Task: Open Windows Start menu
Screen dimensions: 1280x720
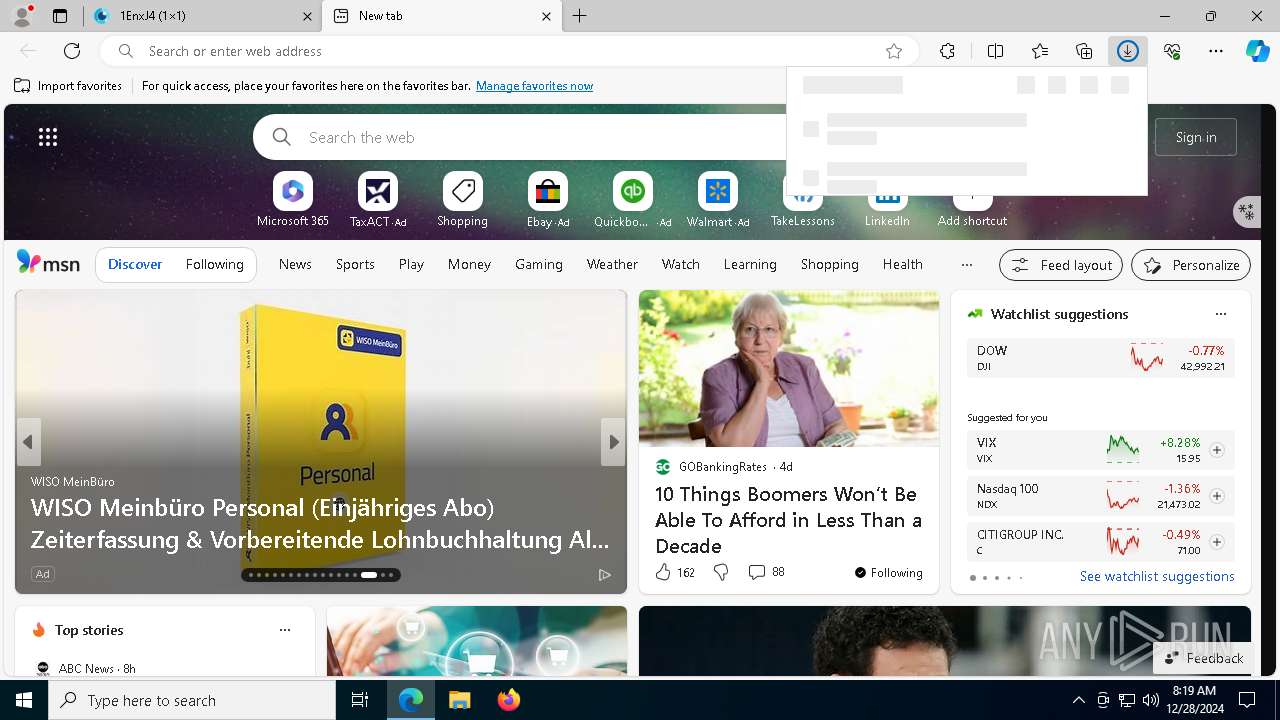Action: (x=24, y=700)
